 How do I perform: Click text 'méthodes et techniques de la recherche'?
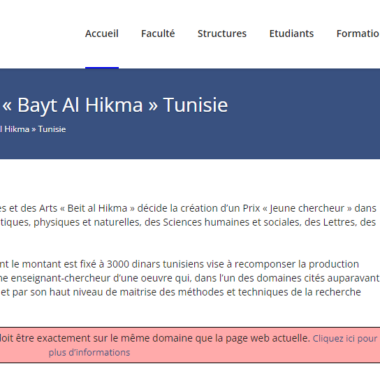click(x=269, y=292)
